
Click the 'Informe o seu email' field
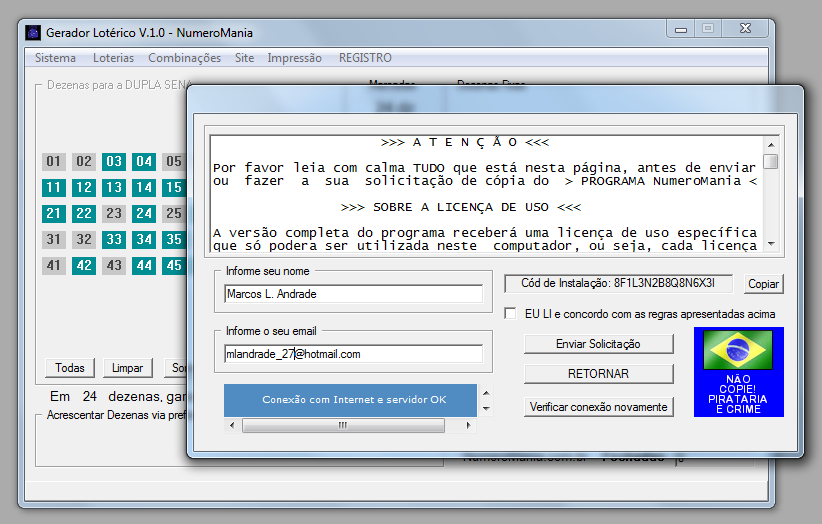pos(353,354)
